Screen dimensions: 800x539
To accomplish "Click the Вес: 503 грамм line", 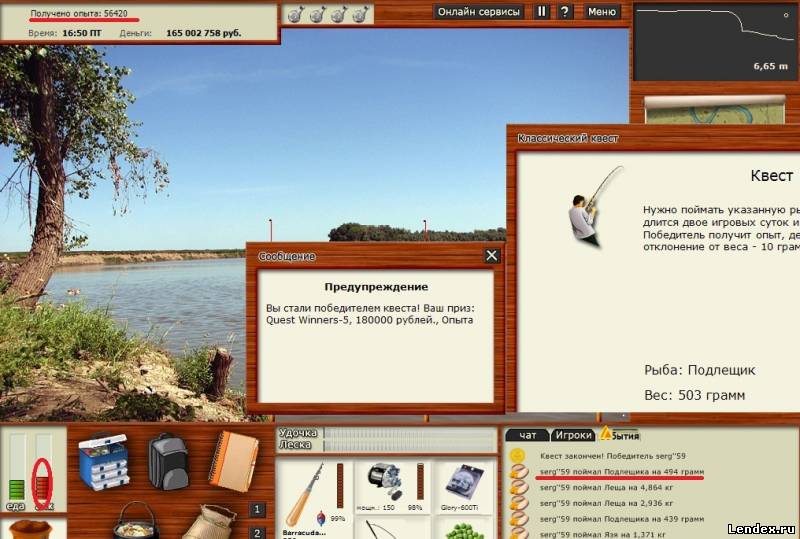I will pyautogui.click(x=694, y=395).
